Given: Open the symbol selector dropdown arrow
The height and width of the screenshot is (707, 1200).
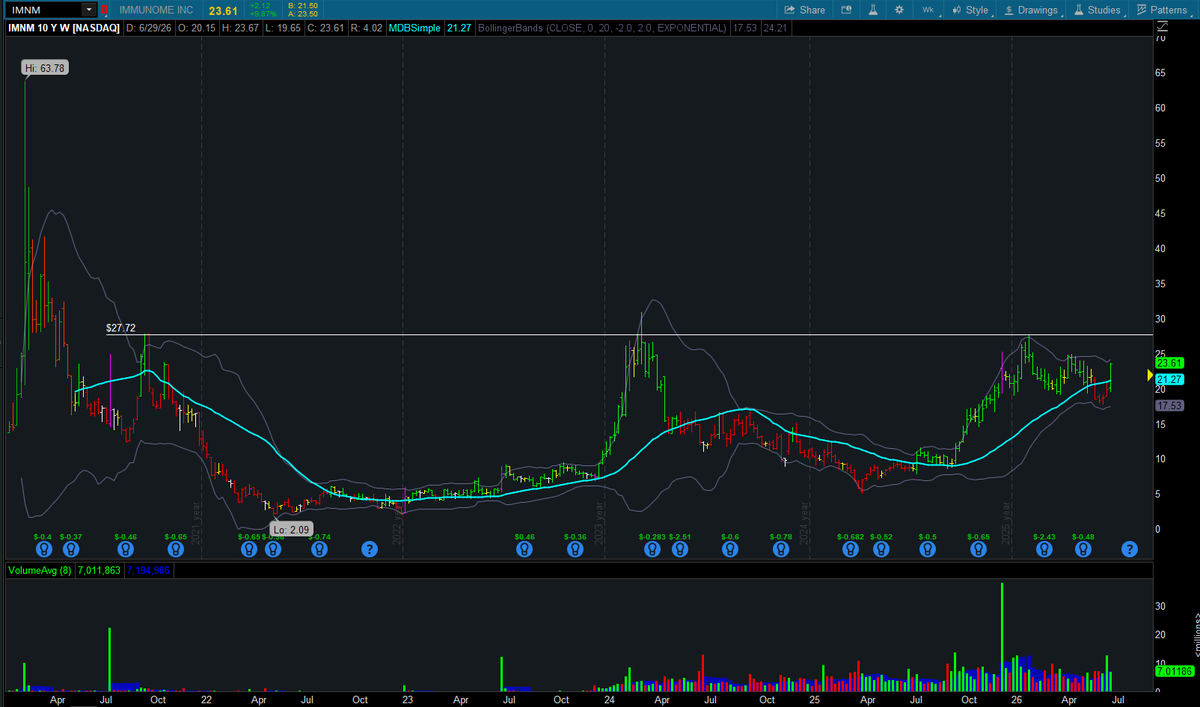Looking at the screenshot, I should [x=90, y=9].
